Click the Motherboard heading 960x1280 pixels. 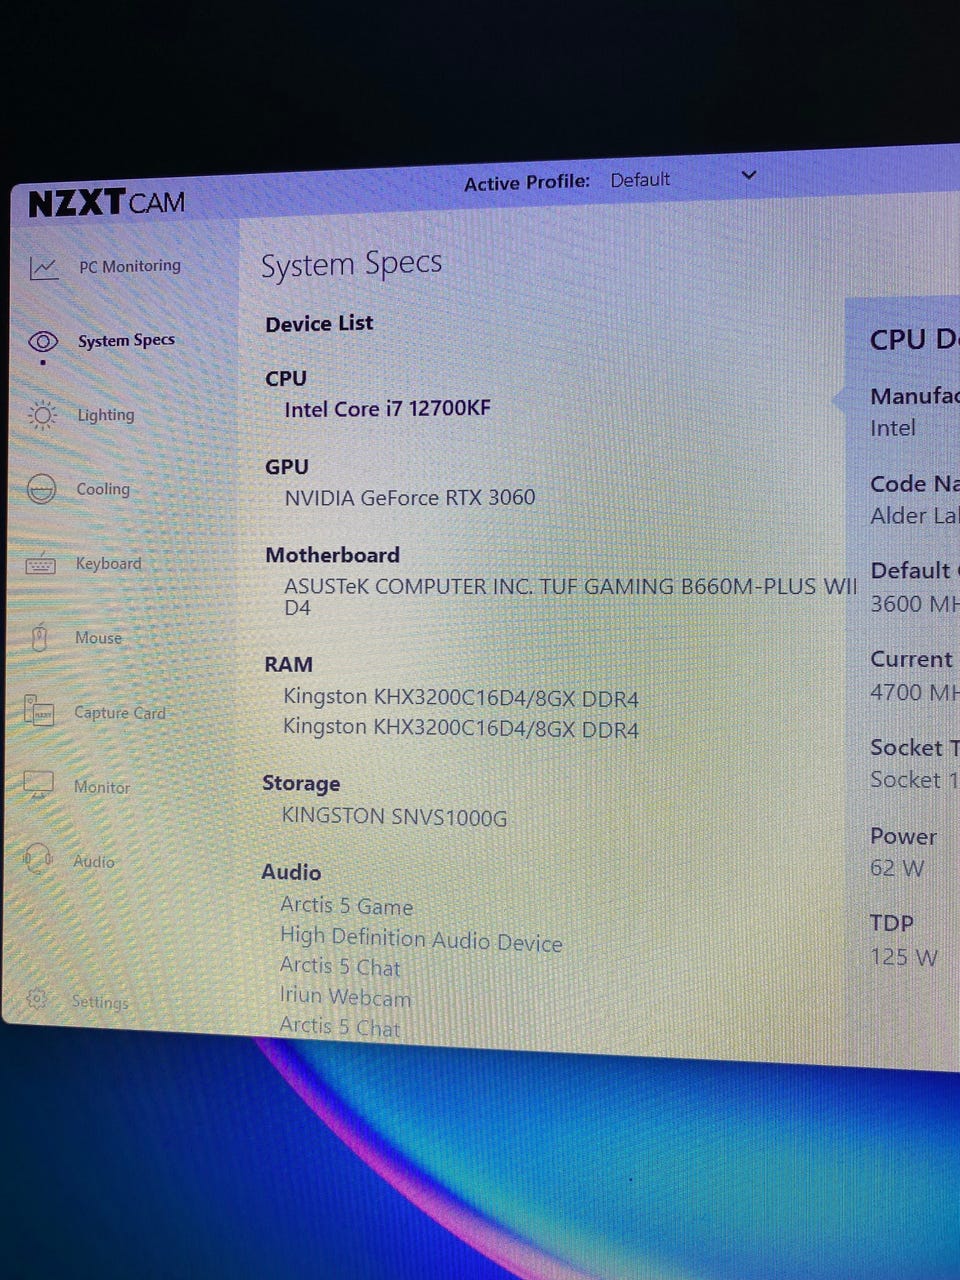[332, 555]
